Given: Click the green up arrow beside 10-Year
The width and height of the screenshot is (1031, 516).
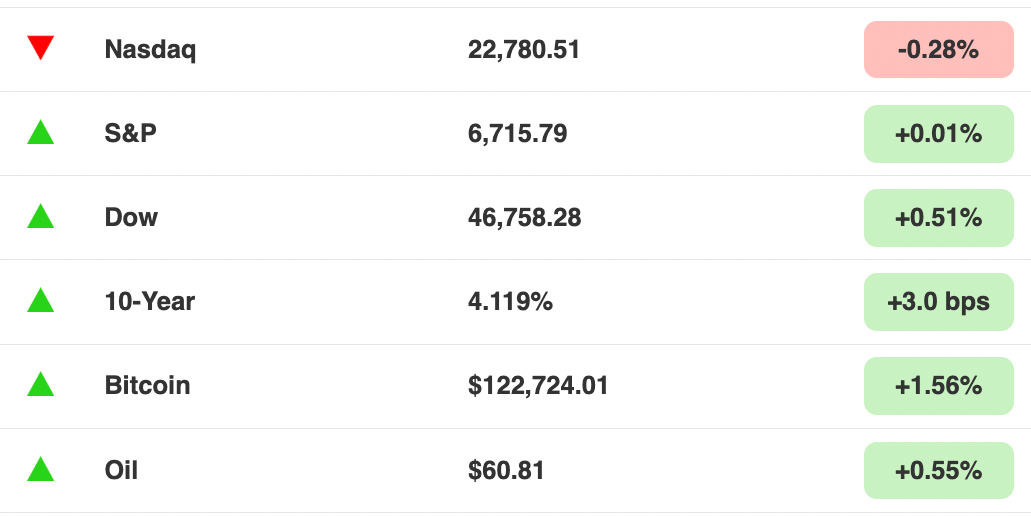Looking at the screenshot, I should (x=40, y=300).
